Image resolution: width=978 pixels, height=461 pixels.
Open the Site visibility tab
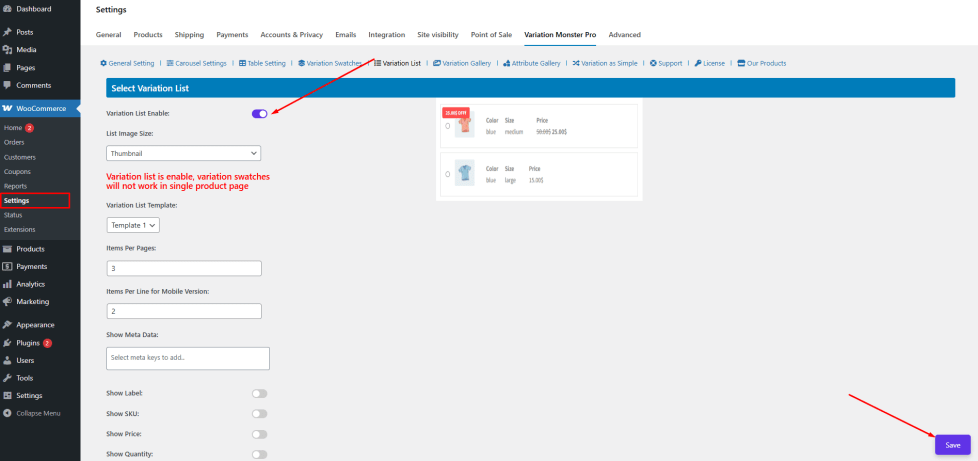(x=438, y=35)
